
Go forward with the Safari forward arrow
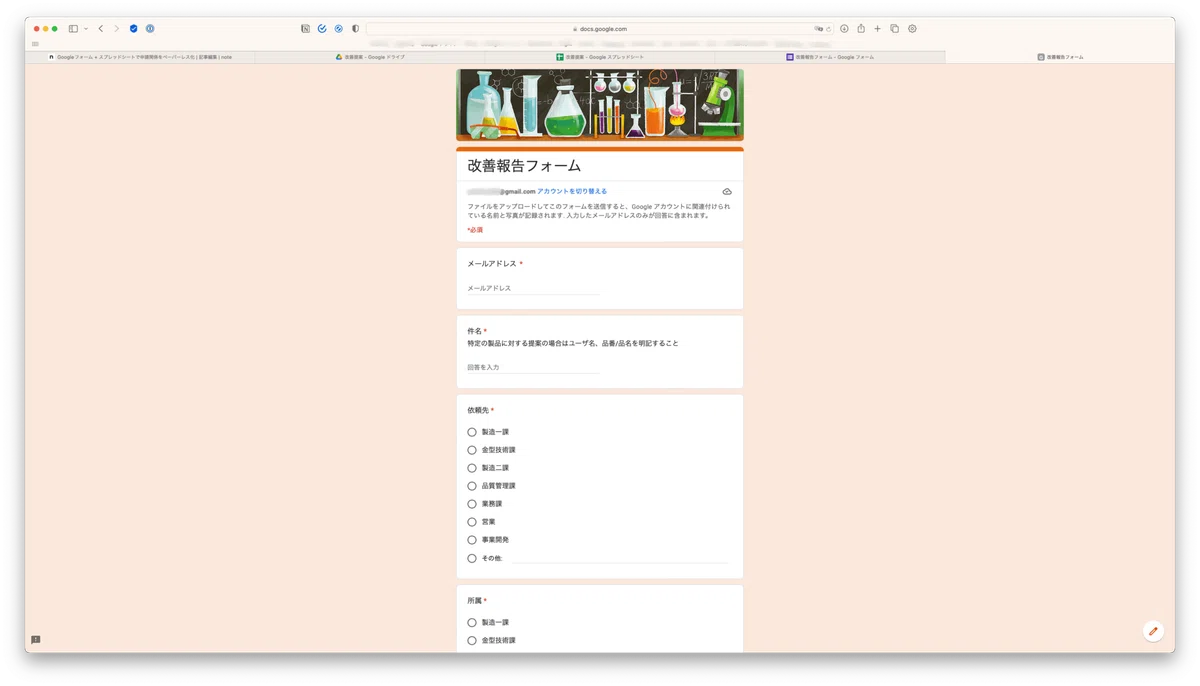click(x=116, y=29)
